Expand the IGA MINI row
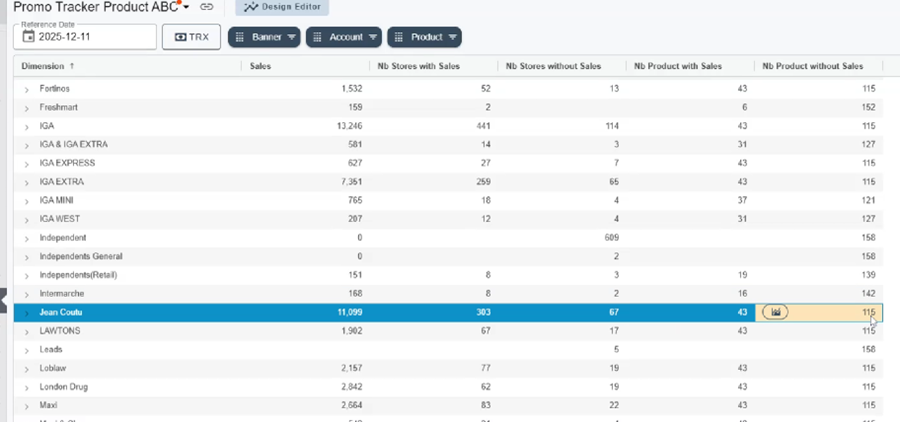The image size is (900, 422). click(26, 201)
